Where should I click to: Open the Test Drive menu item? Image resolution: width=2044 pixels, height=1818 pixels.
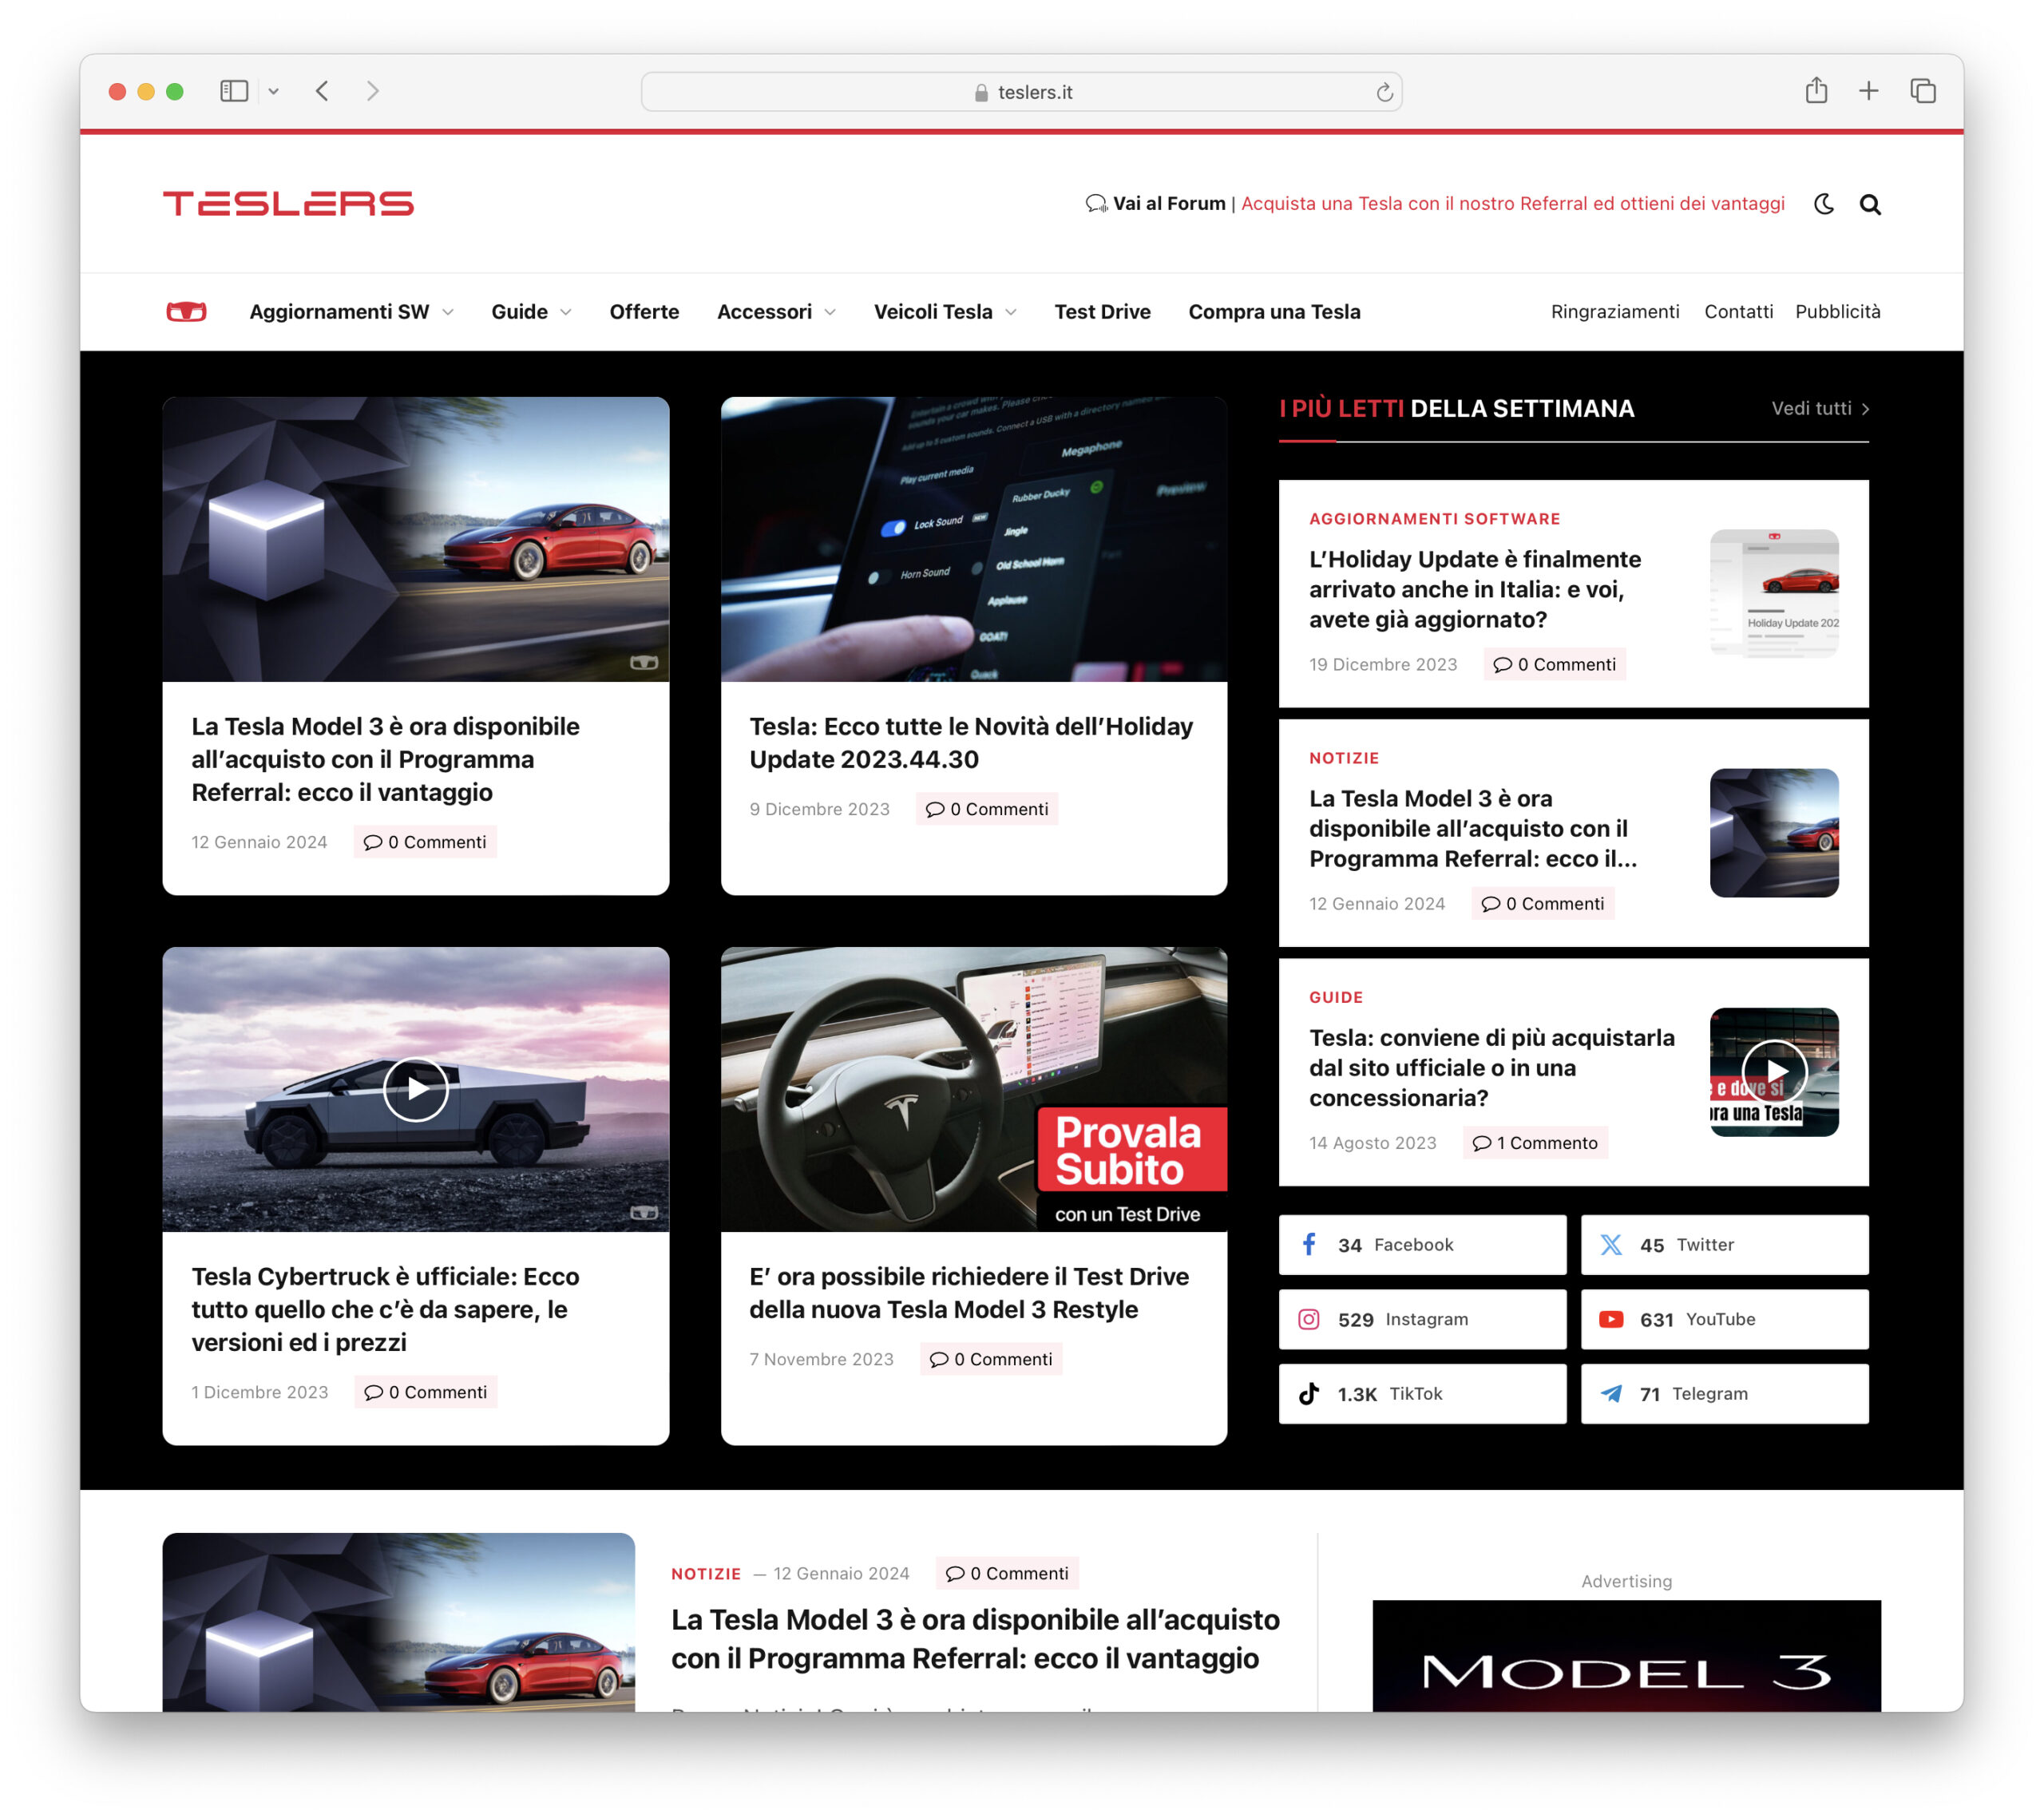(1102, 312)
